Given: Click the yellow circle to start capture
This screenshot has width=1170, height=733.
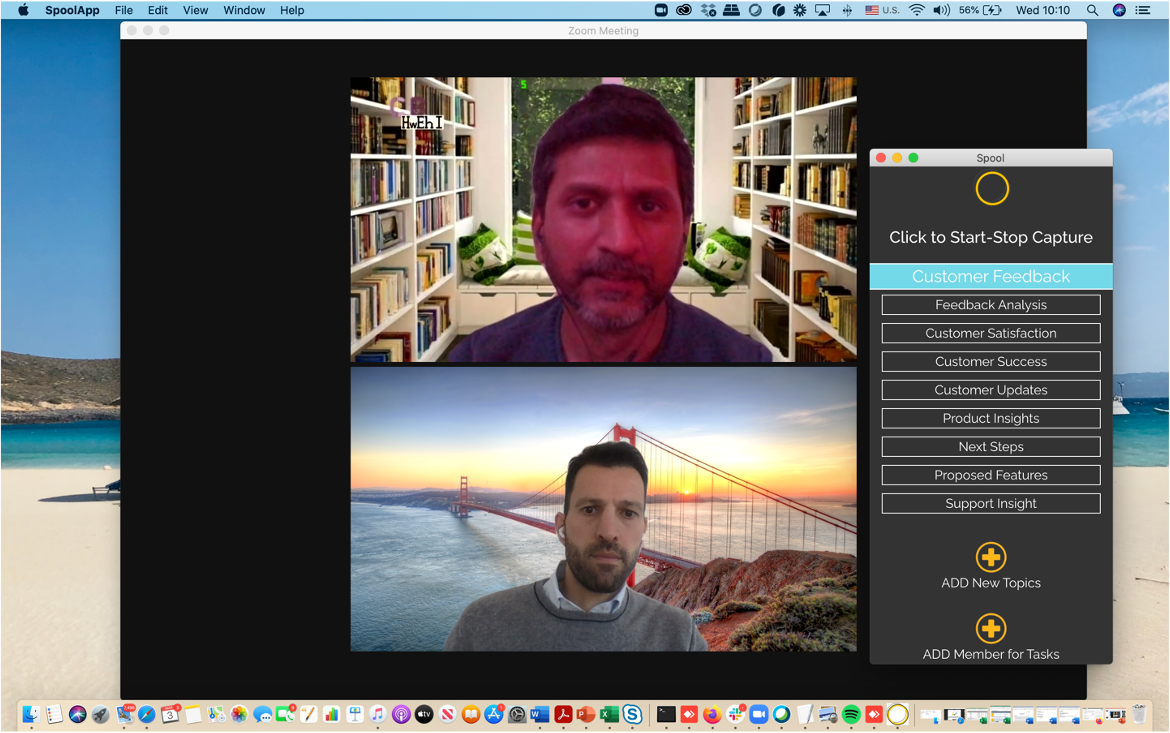Looking at the screenshot, I should coord(992,188).
